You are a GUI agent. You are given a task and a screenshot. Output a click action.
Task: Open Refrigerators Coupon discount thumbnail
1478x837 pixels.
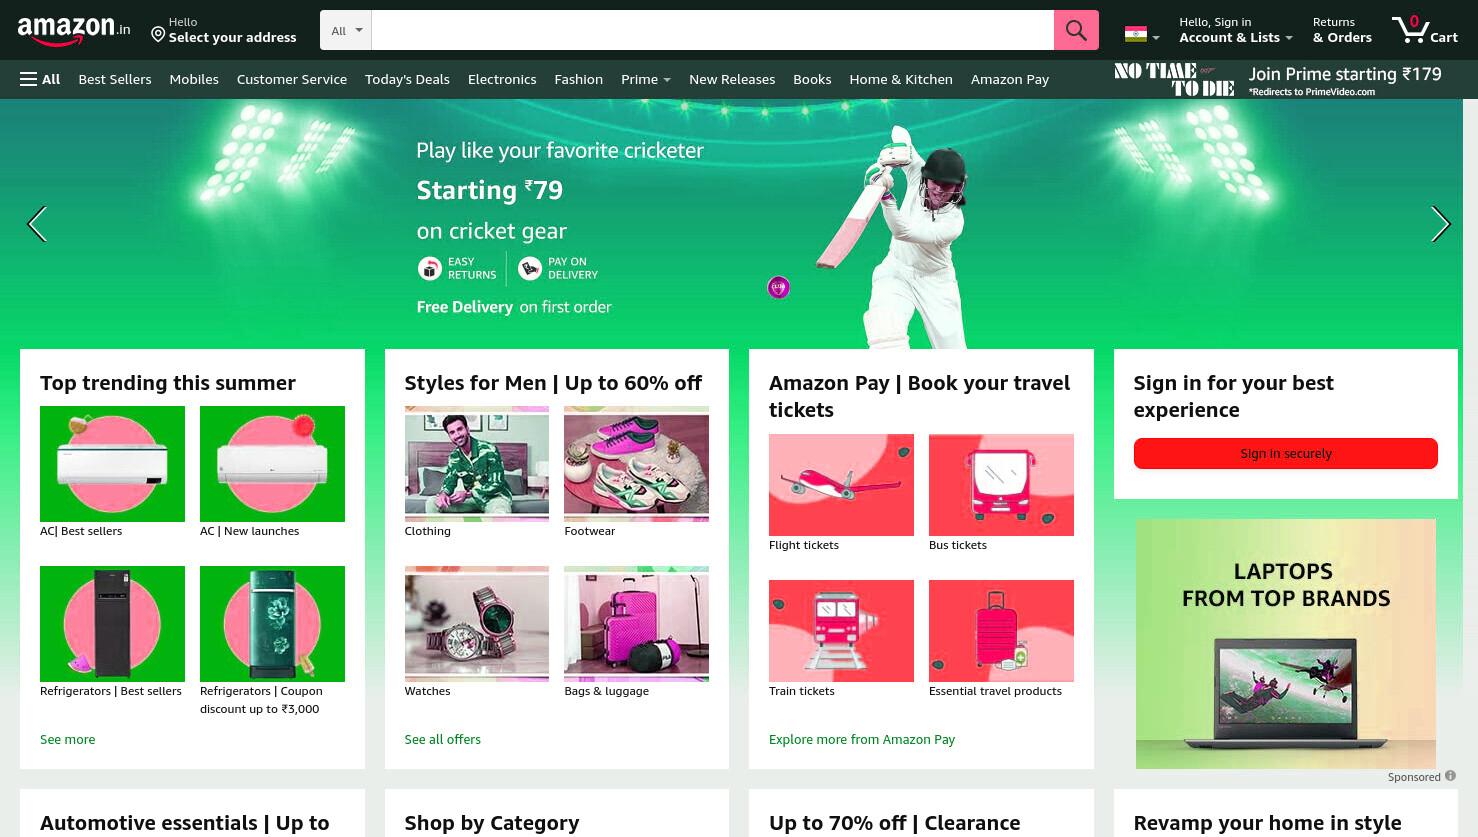(272, 624)
